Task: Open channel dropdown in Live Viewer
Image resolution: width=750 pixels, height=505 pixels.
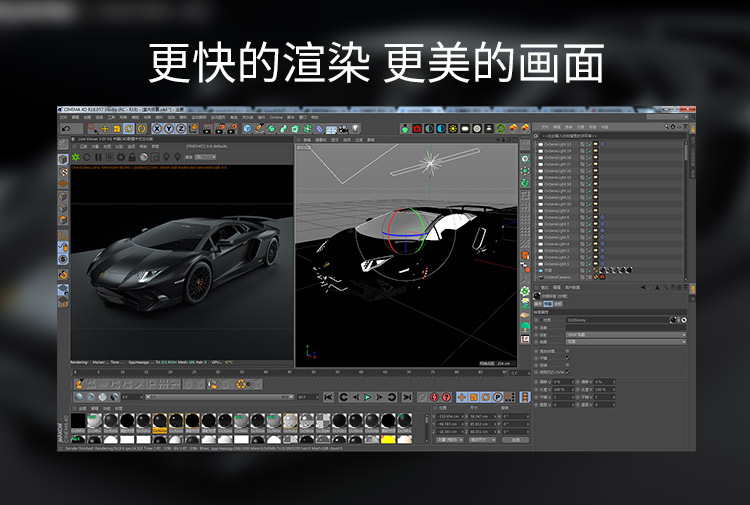Action: point(206,157)
